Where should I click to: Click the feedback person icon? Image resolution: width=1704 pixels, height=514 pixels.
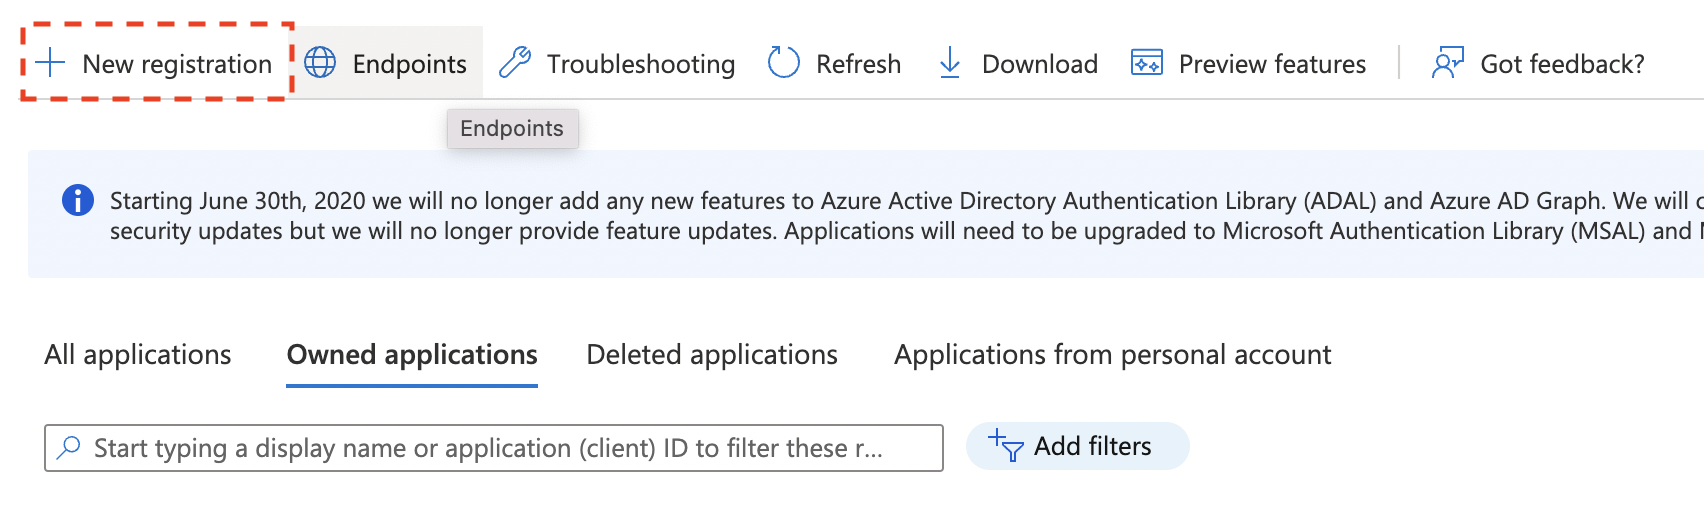tap(1448, 63)
